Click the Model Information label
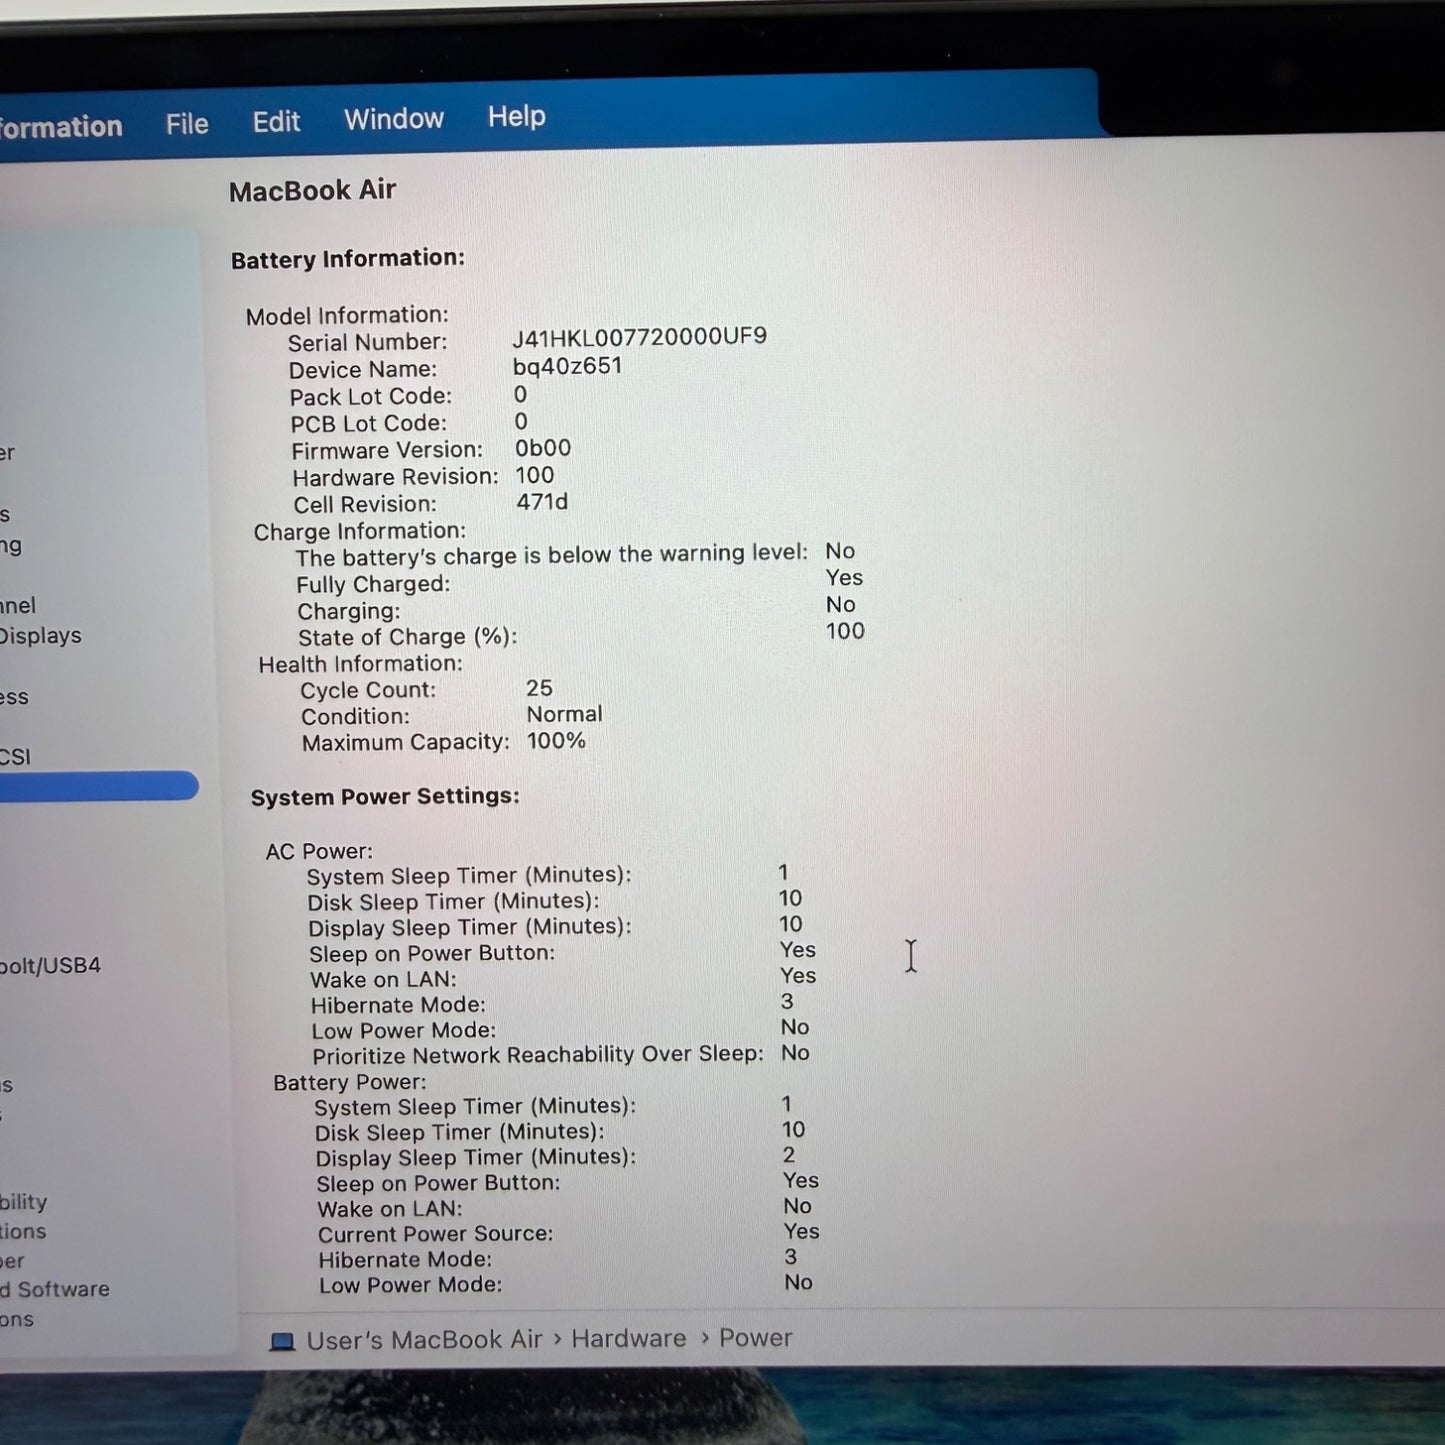The image size is (1445, 1445). coord(347,316)
